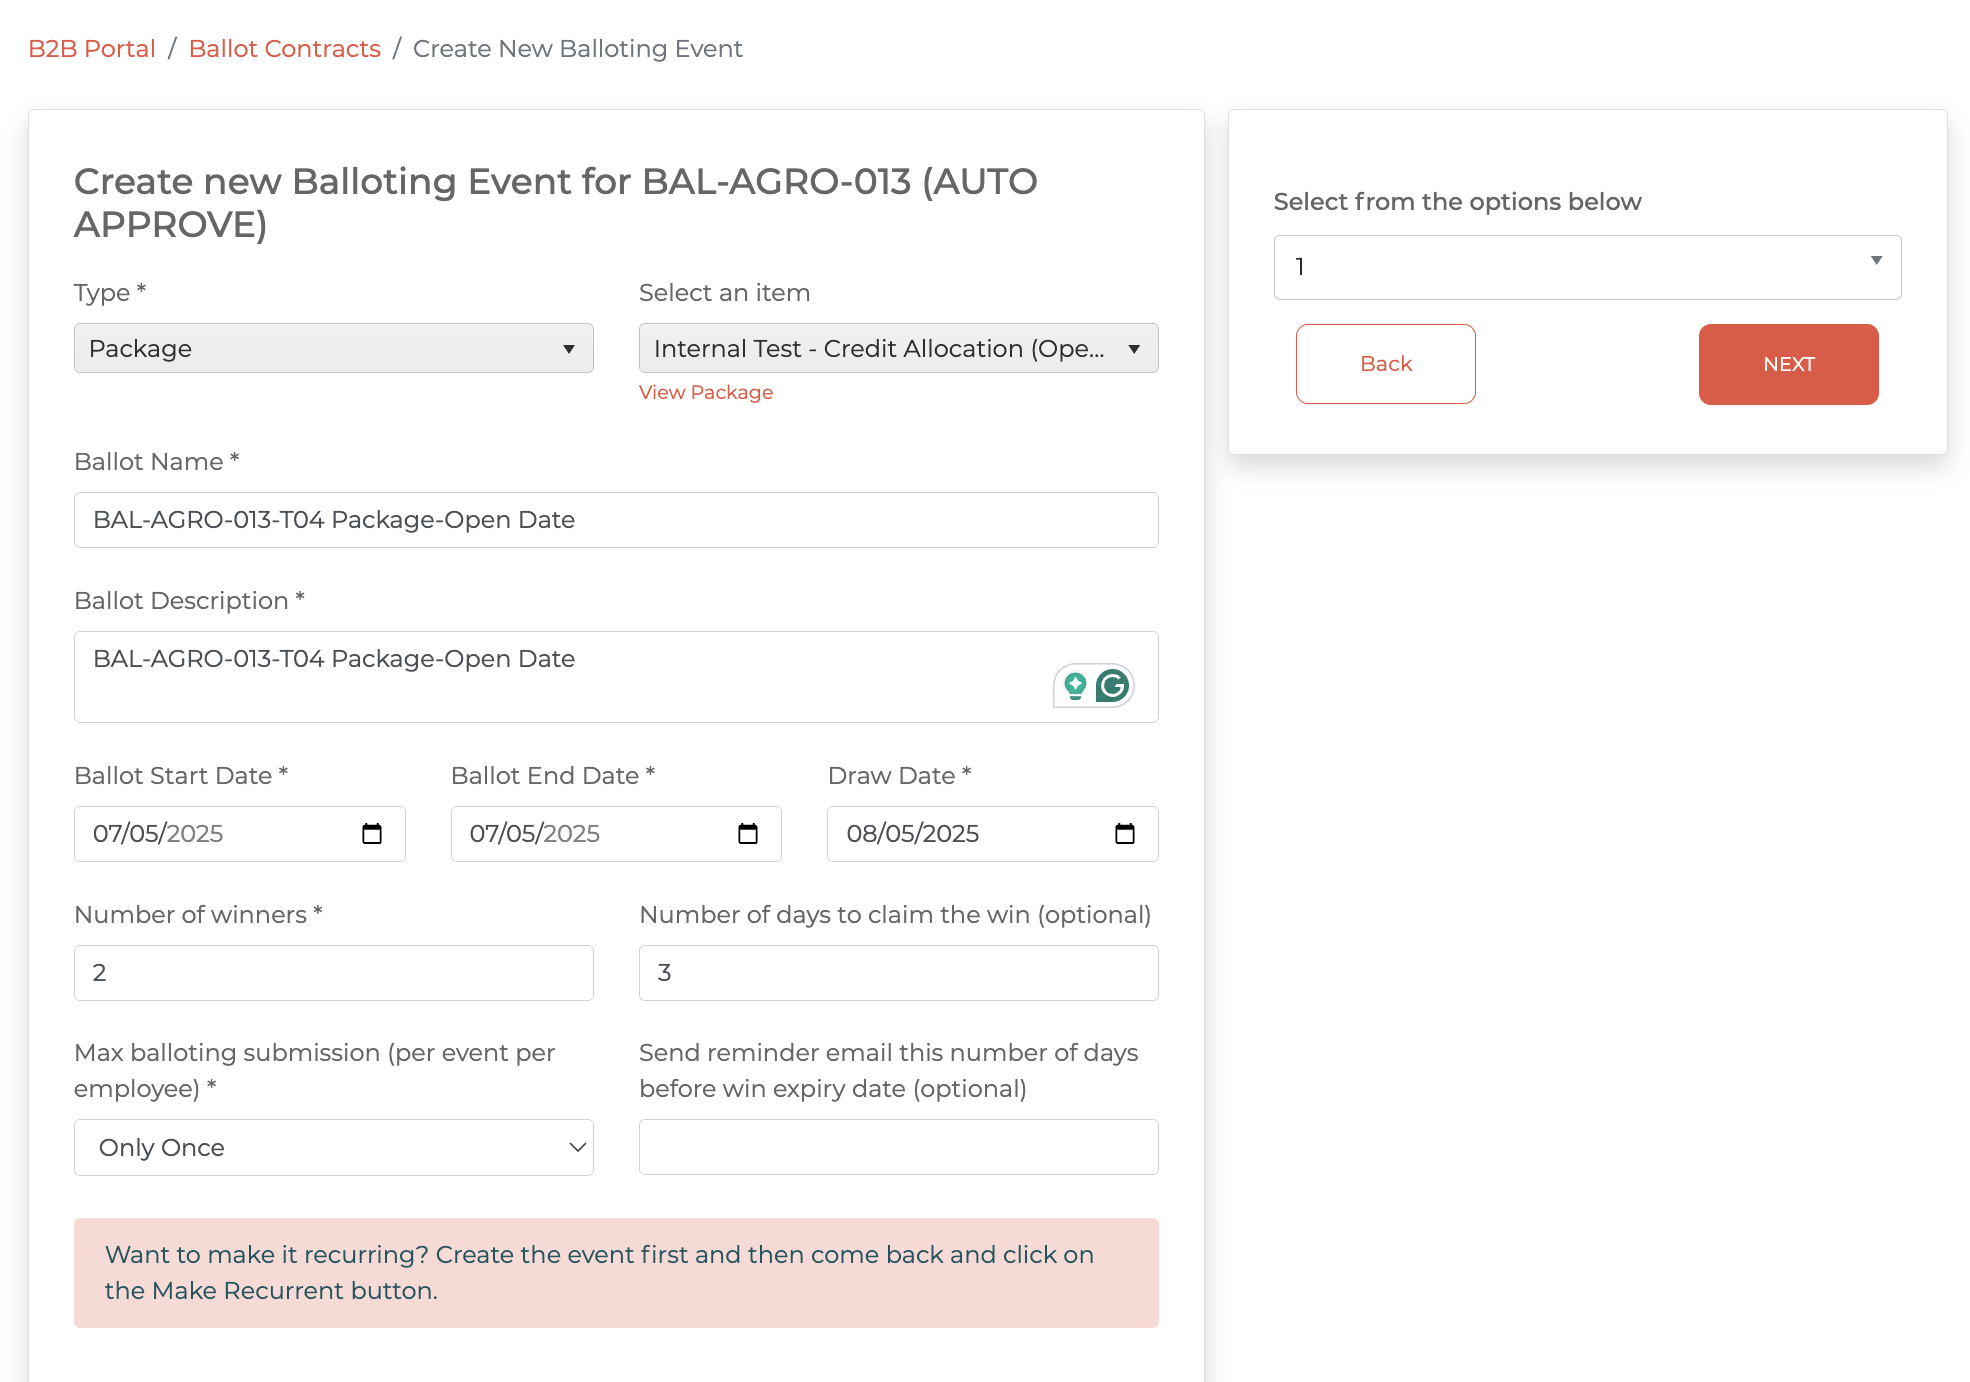Click the Grammarly G icon in description
Screen dimensions: 1970x1382
tap(1113, 686)
